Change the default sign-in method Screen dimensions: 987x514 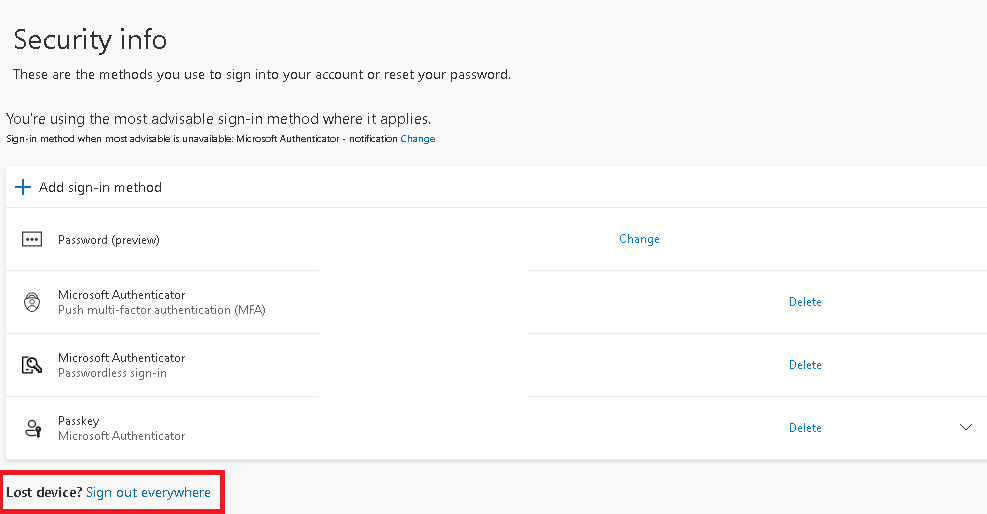418,139
